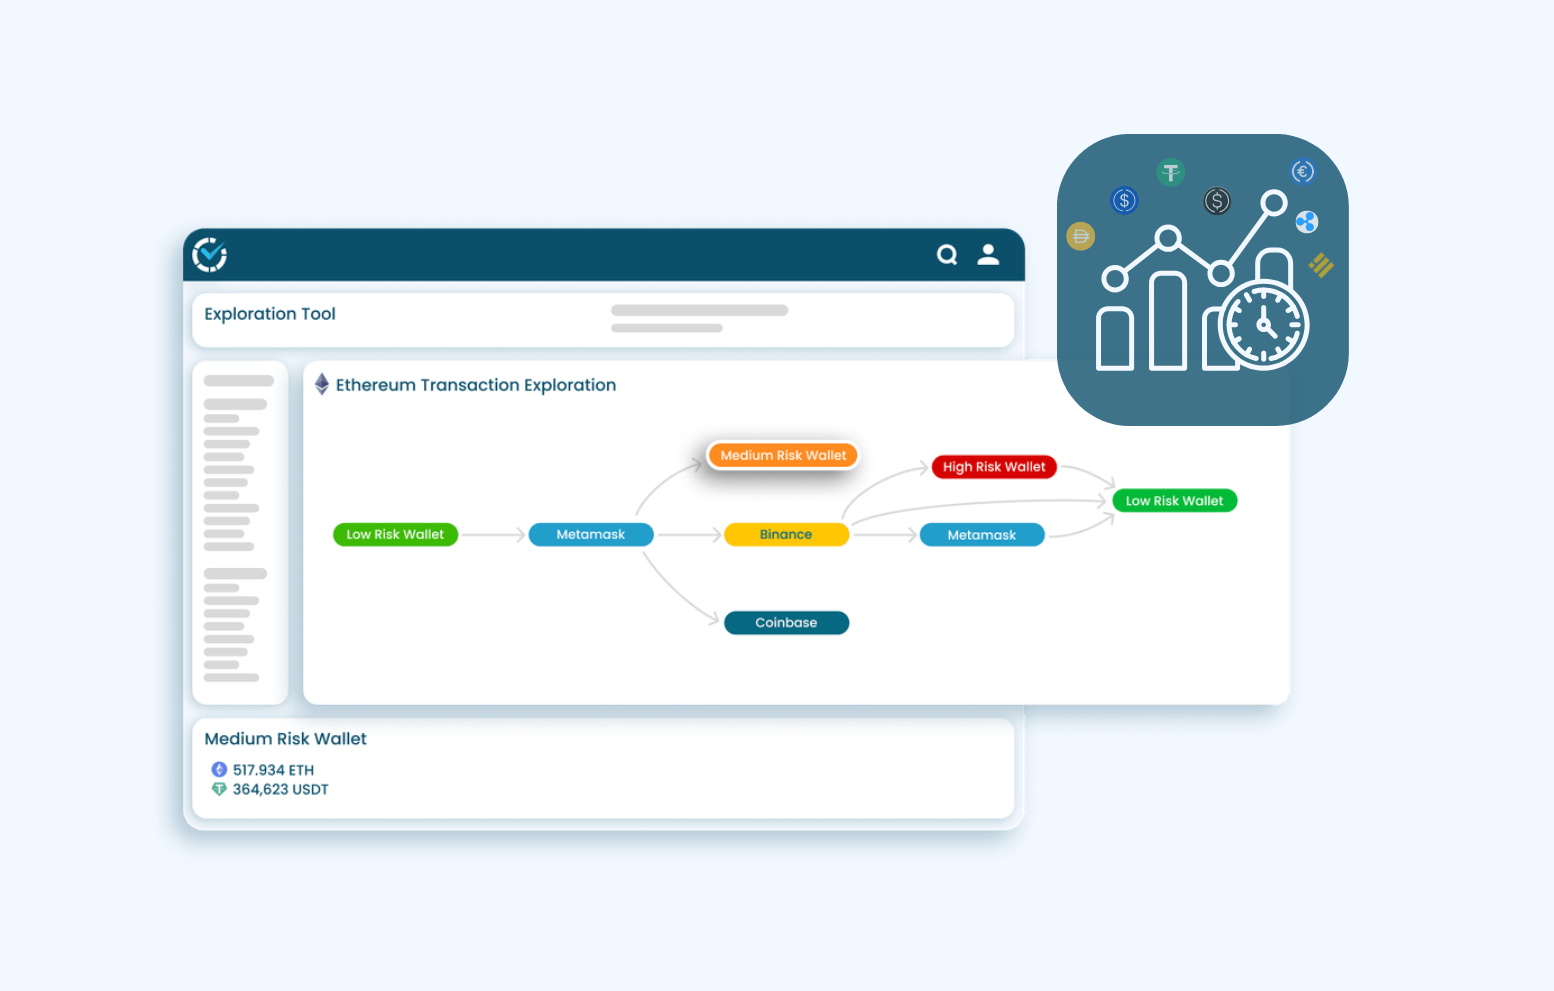This screenshot has height=991, width=1554.
Task: Click the dark dollar coin icon in analytics tile
Action: point(1217,201)
